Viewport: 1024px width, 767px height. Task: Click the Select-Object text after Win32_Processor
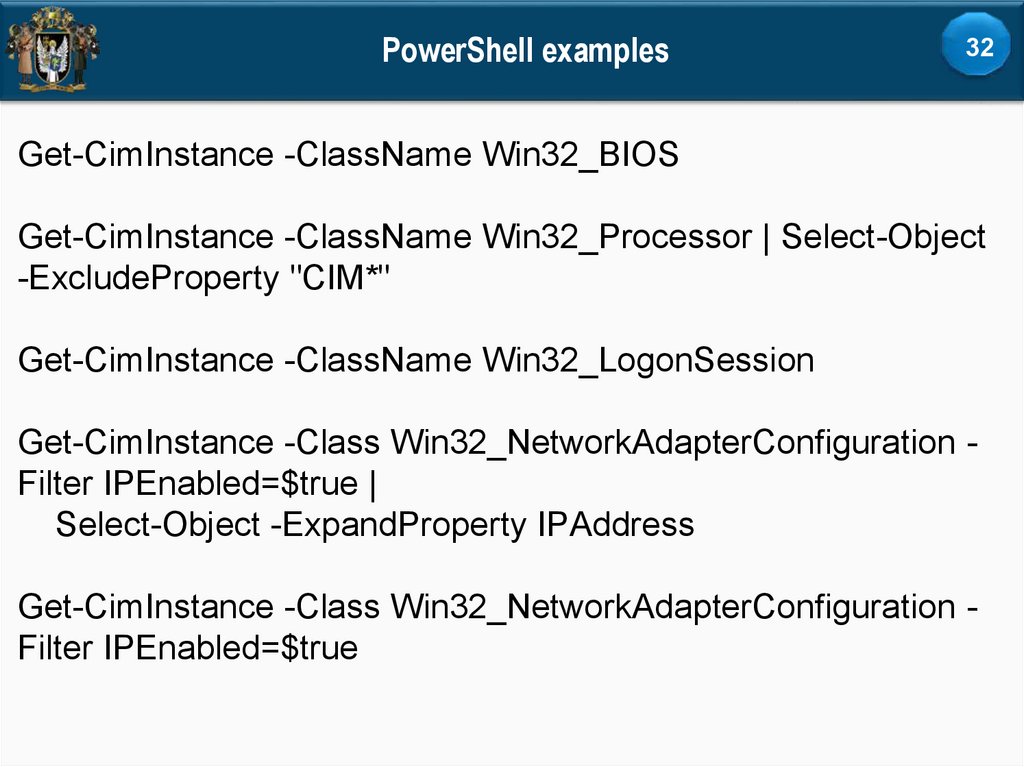click(883, 237)
